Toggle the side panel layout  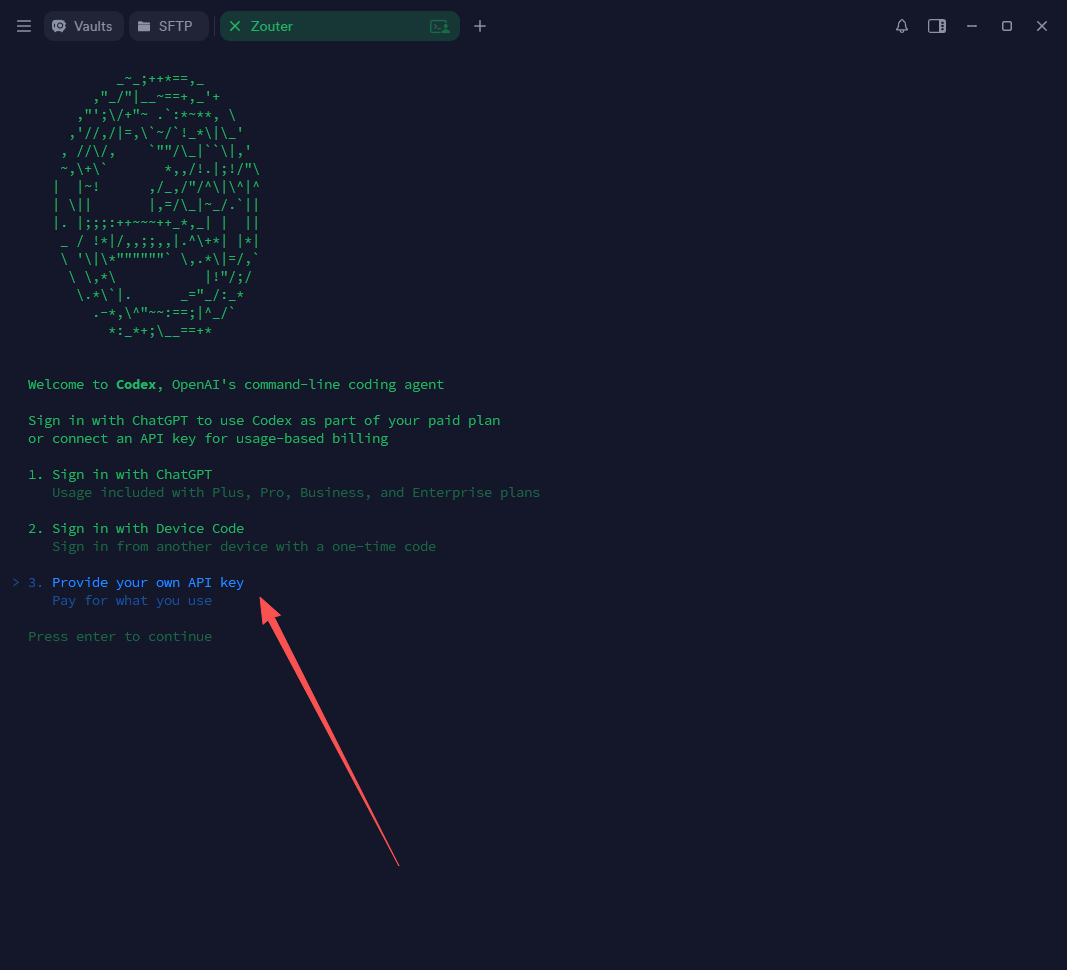click(937, 26)
